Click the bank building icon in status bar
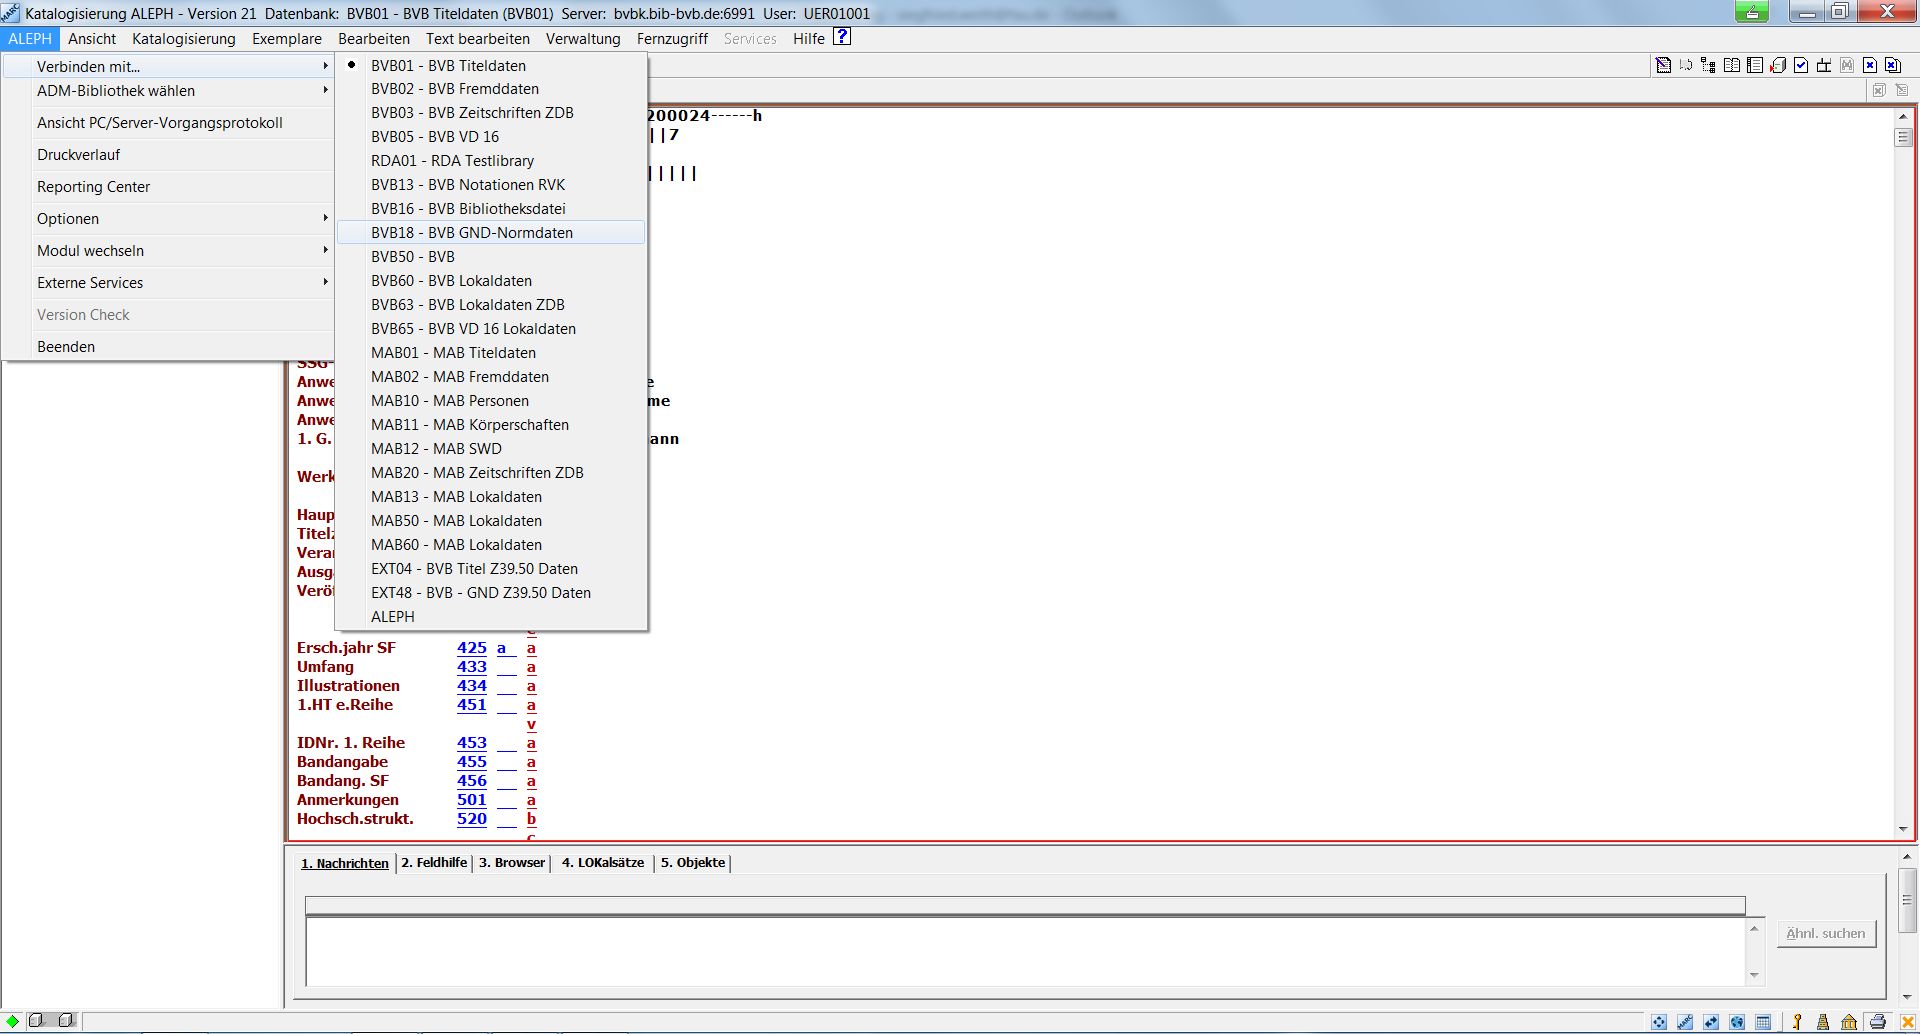The width and height of the screenshot is (1920, 1034). (1849, 1022)
